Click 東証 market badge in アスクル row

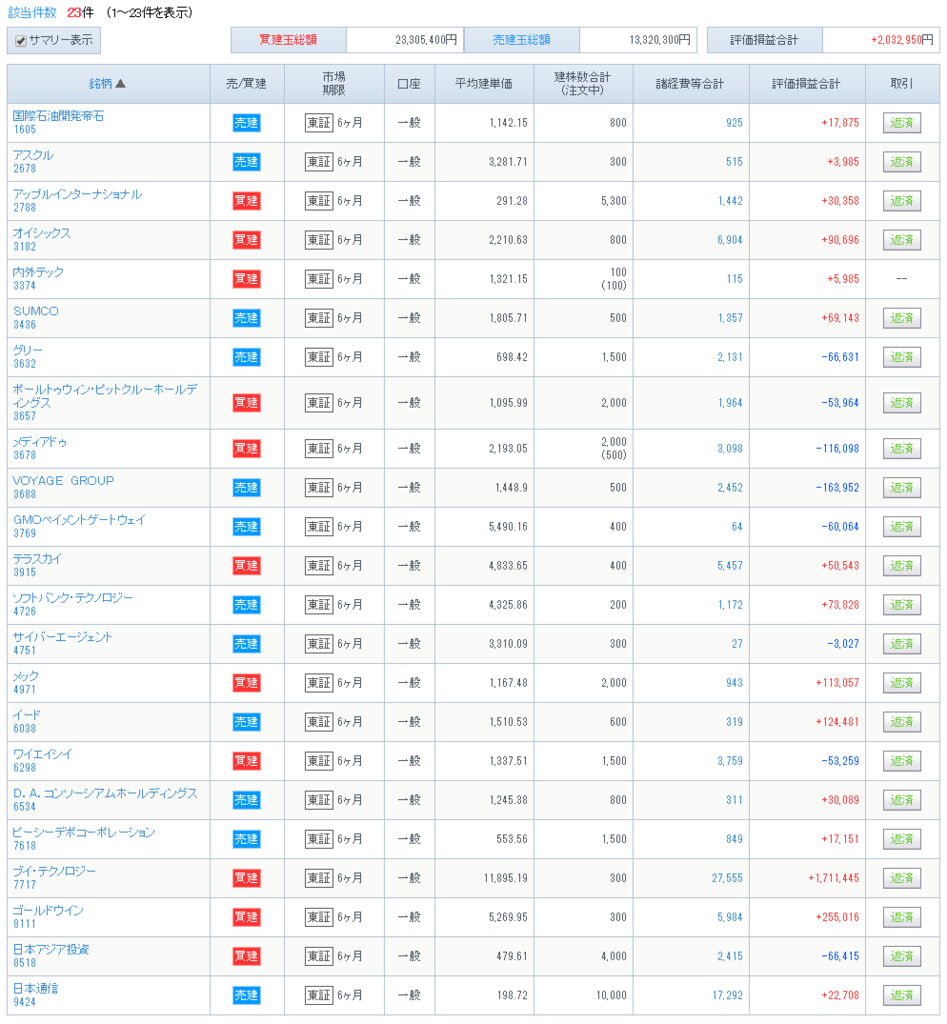(x=319, y=162)
